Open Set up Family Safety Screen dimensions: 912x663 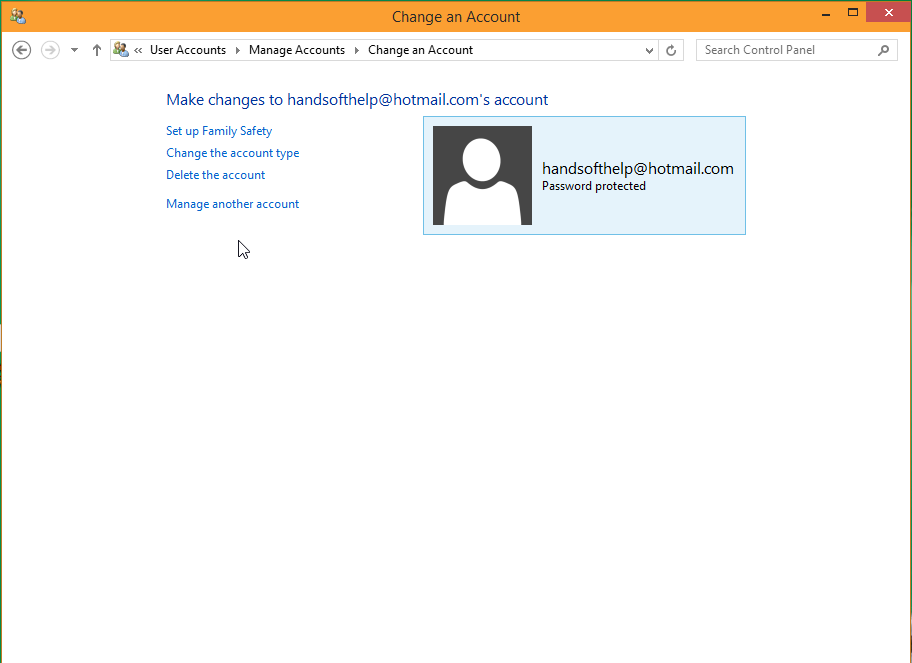tap(219, 131)
